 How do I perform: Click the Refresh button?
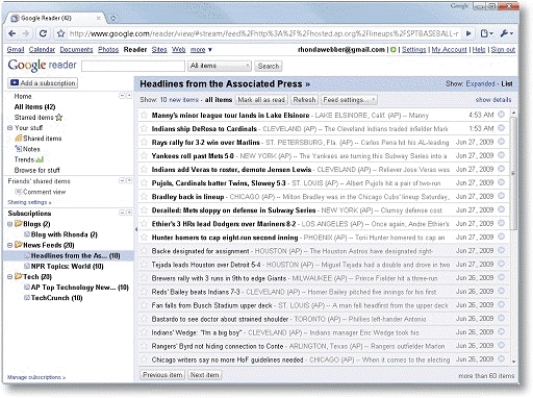point(304,100)
